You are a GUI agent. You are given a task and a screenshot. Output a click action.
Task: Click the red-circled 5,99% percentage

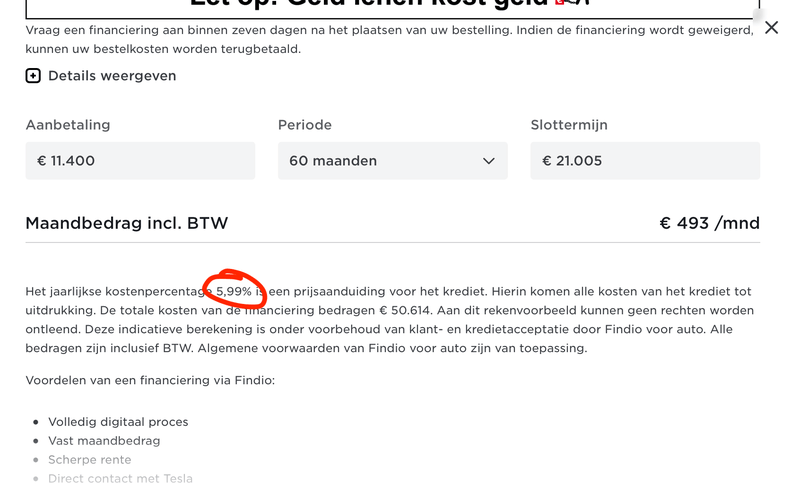(235, 291)
